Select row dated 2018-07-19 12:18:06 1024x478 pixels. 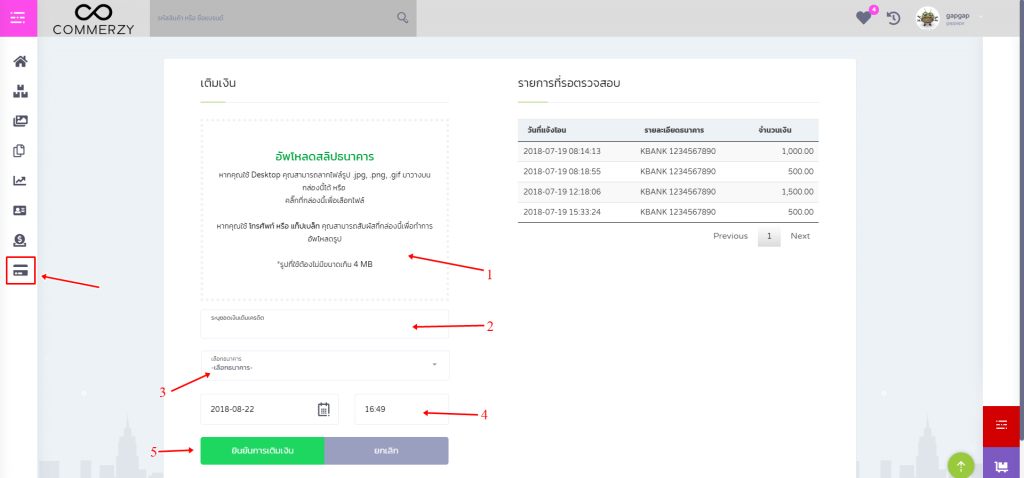point(668,192)
